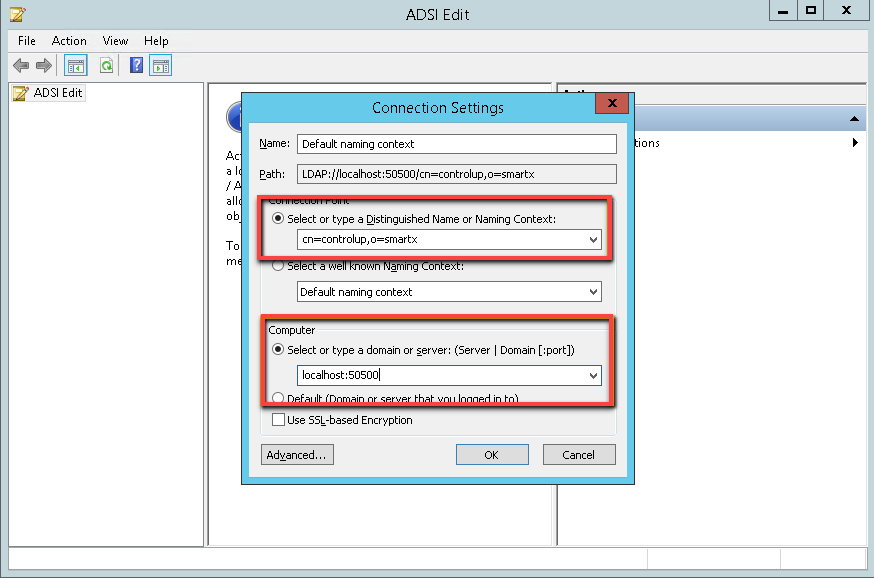The image size is (874, 578).
Task: Click into the Name text field
Action: (x=457, y=144)
